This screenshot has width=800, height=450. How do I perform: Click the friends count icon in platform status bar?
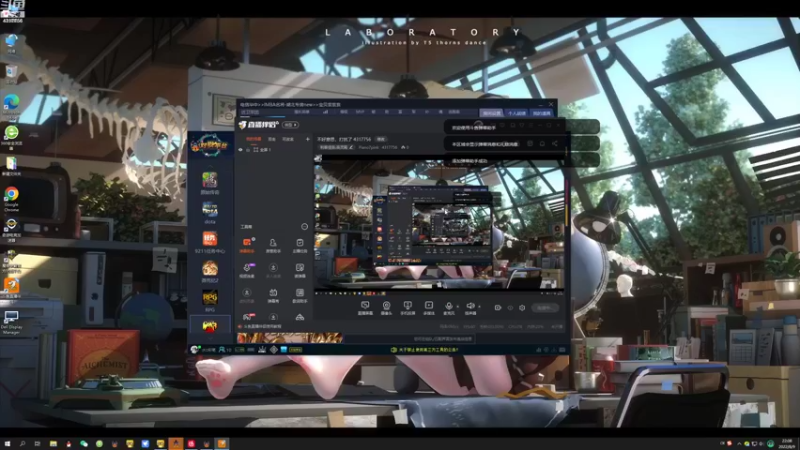pyautogui.click(x=225, y=350)
